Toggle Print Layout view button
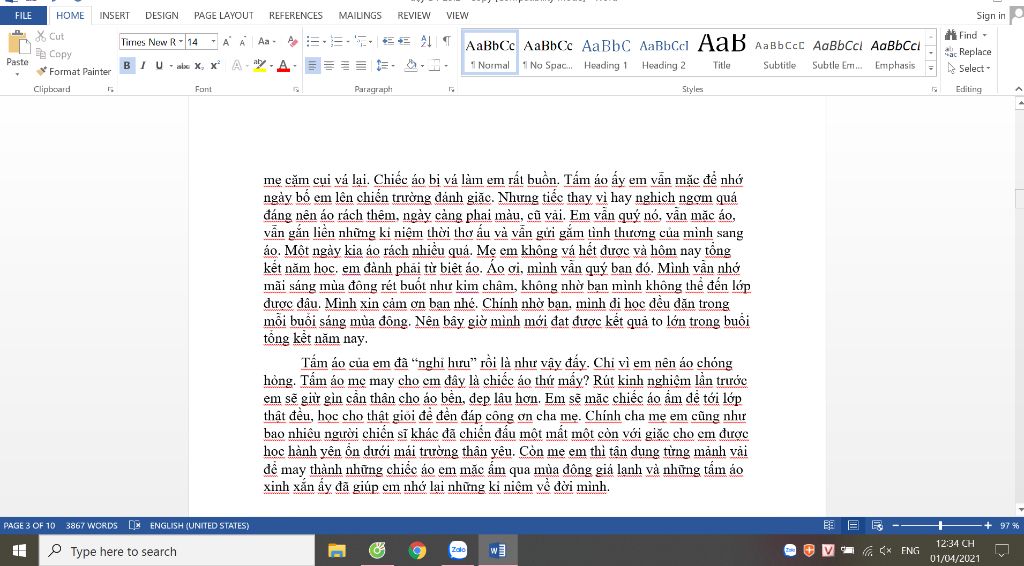Image resolution: width=1024 pixels, height=566 pixels. (x=853, y=526)
